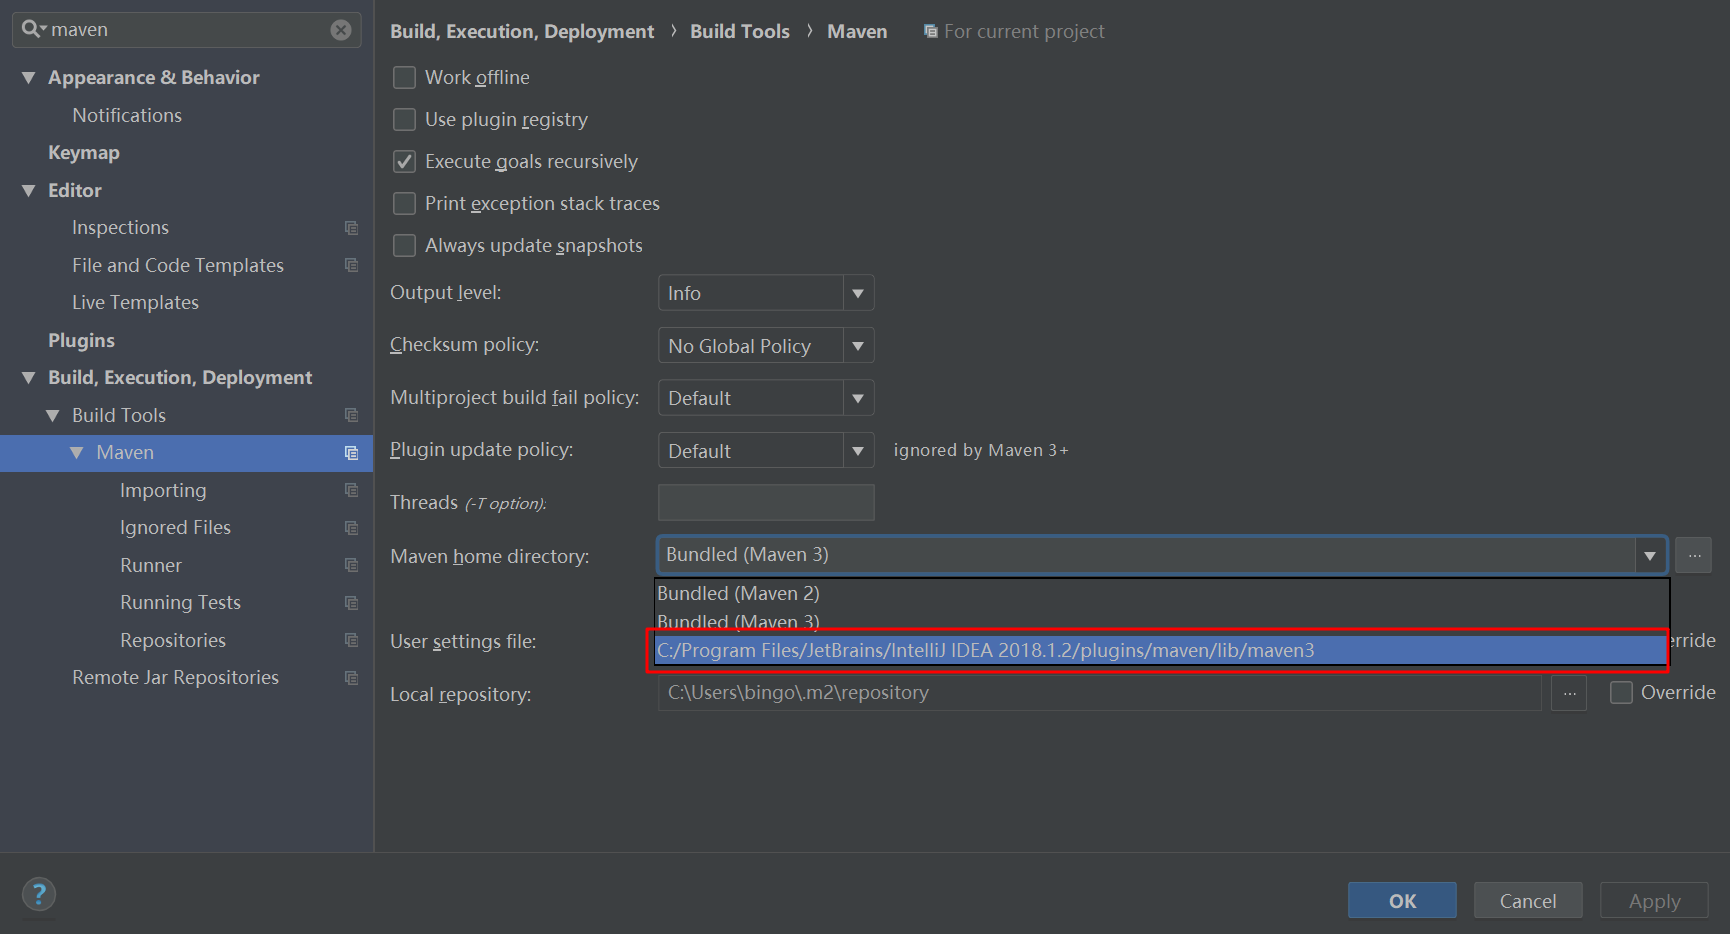1730x934 pixels.
Task: Click project-level icon on the Maven row
Action: pos(351,453)
